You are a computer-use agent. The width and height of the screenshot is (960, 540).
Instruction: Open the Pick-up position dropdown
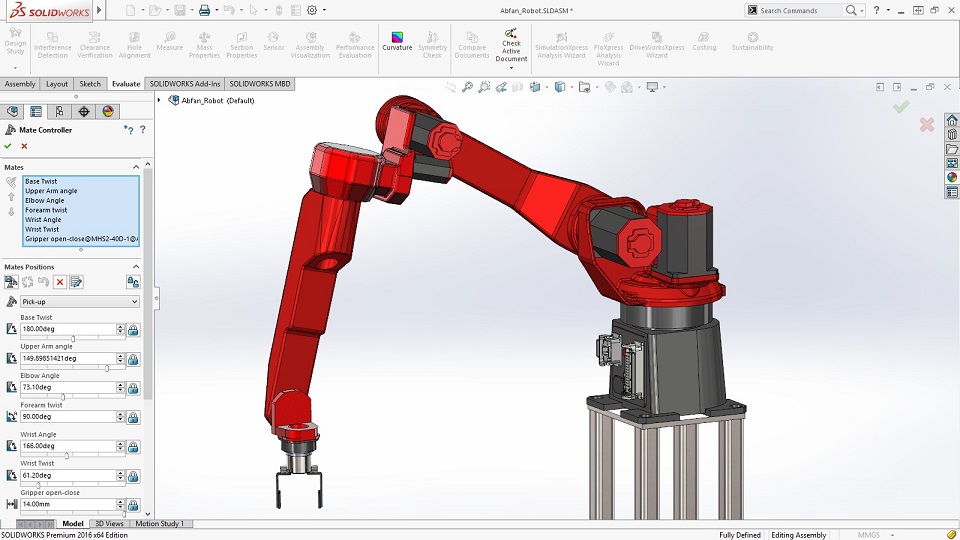coord(79,301)
